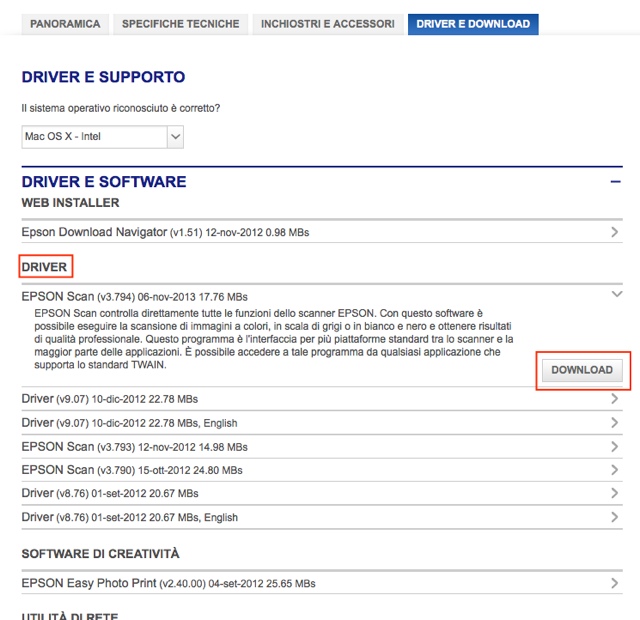Click EPSON Scan (v3.793) 12-nov-2012 title
Screen dimensions: 640x620
(135, 447)
